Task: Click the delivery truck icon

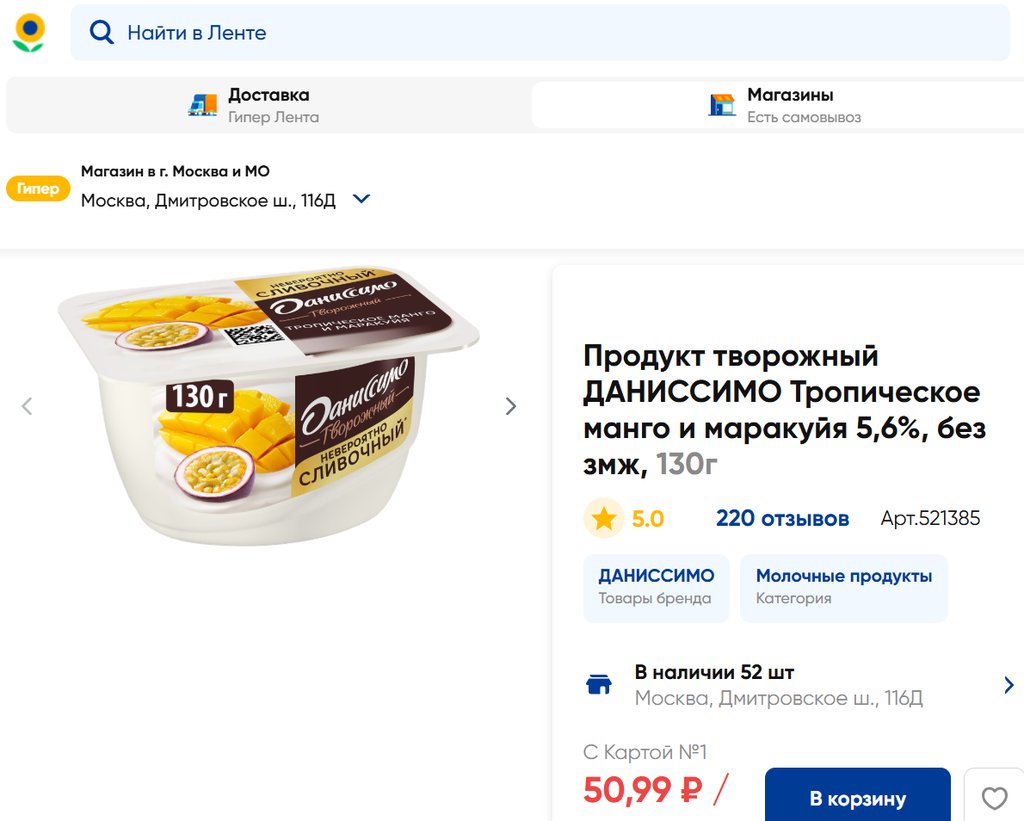Action: (x=203, y=105)
